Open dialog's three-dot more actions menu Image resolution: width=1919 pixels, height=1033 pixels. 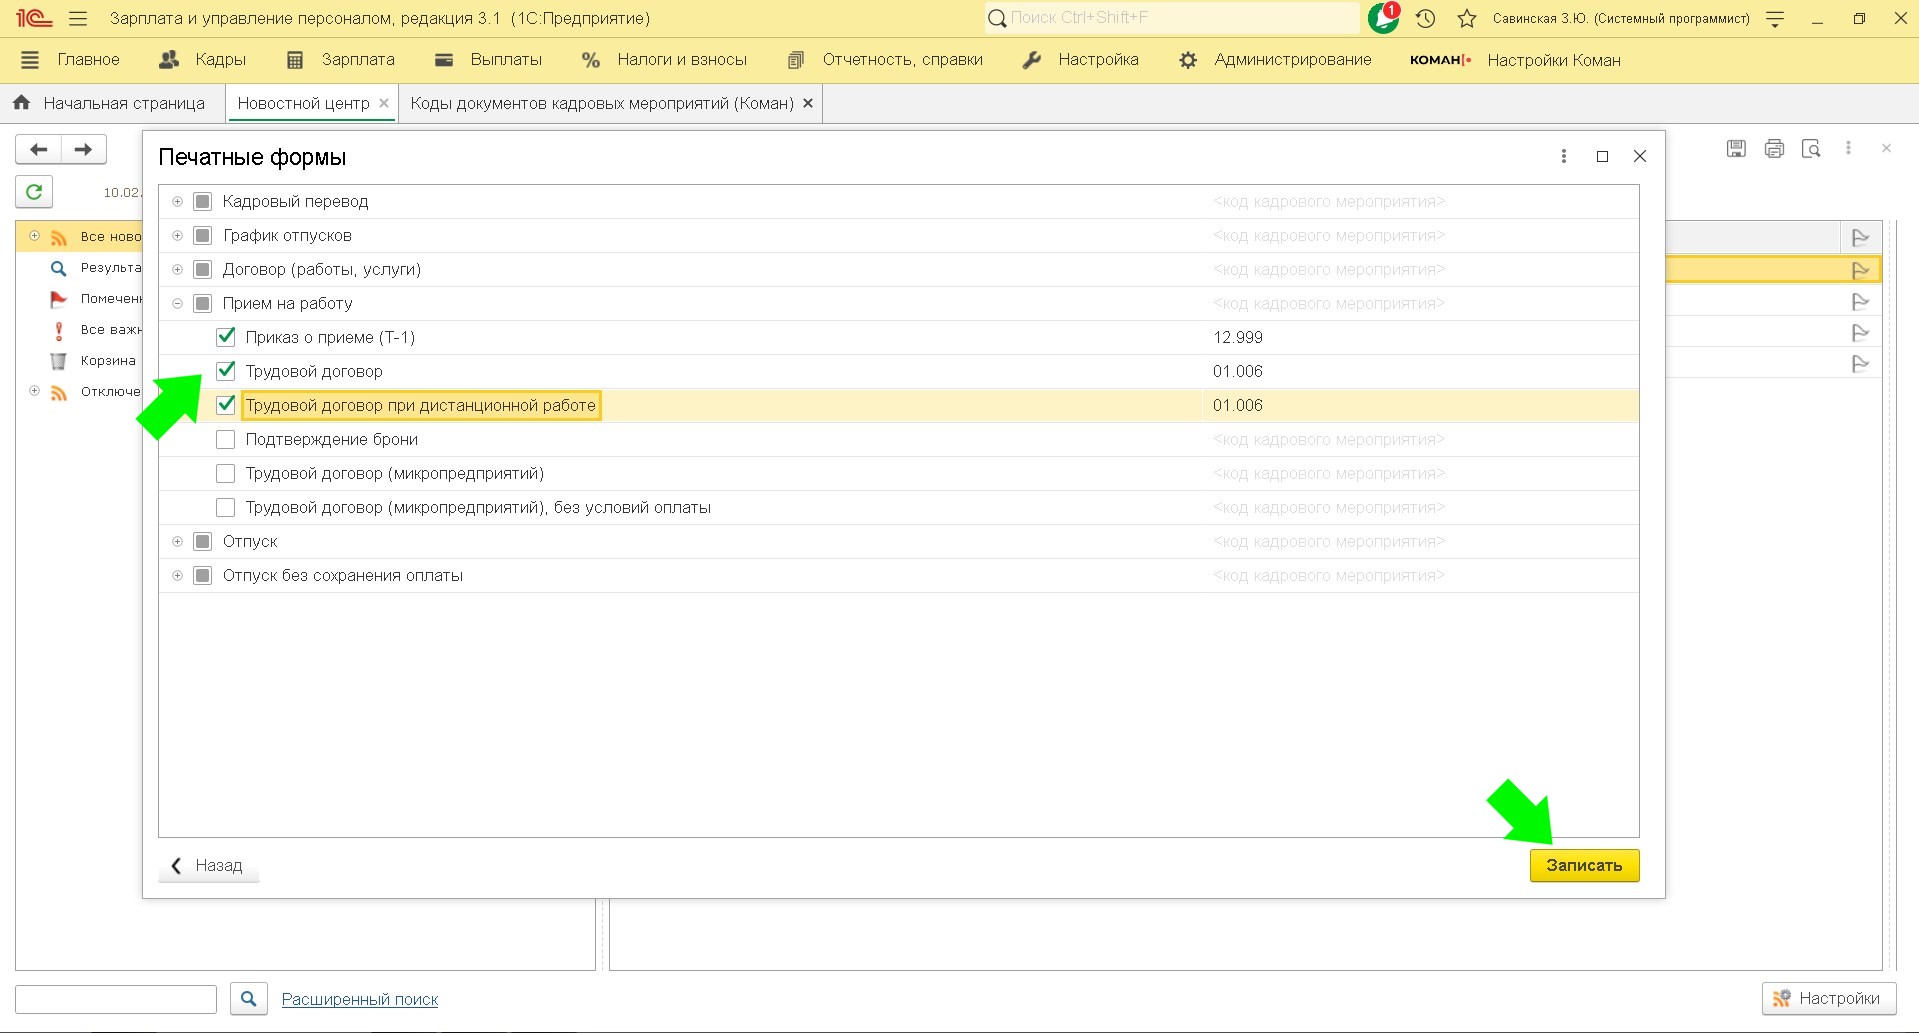(x=1564, y=156)
